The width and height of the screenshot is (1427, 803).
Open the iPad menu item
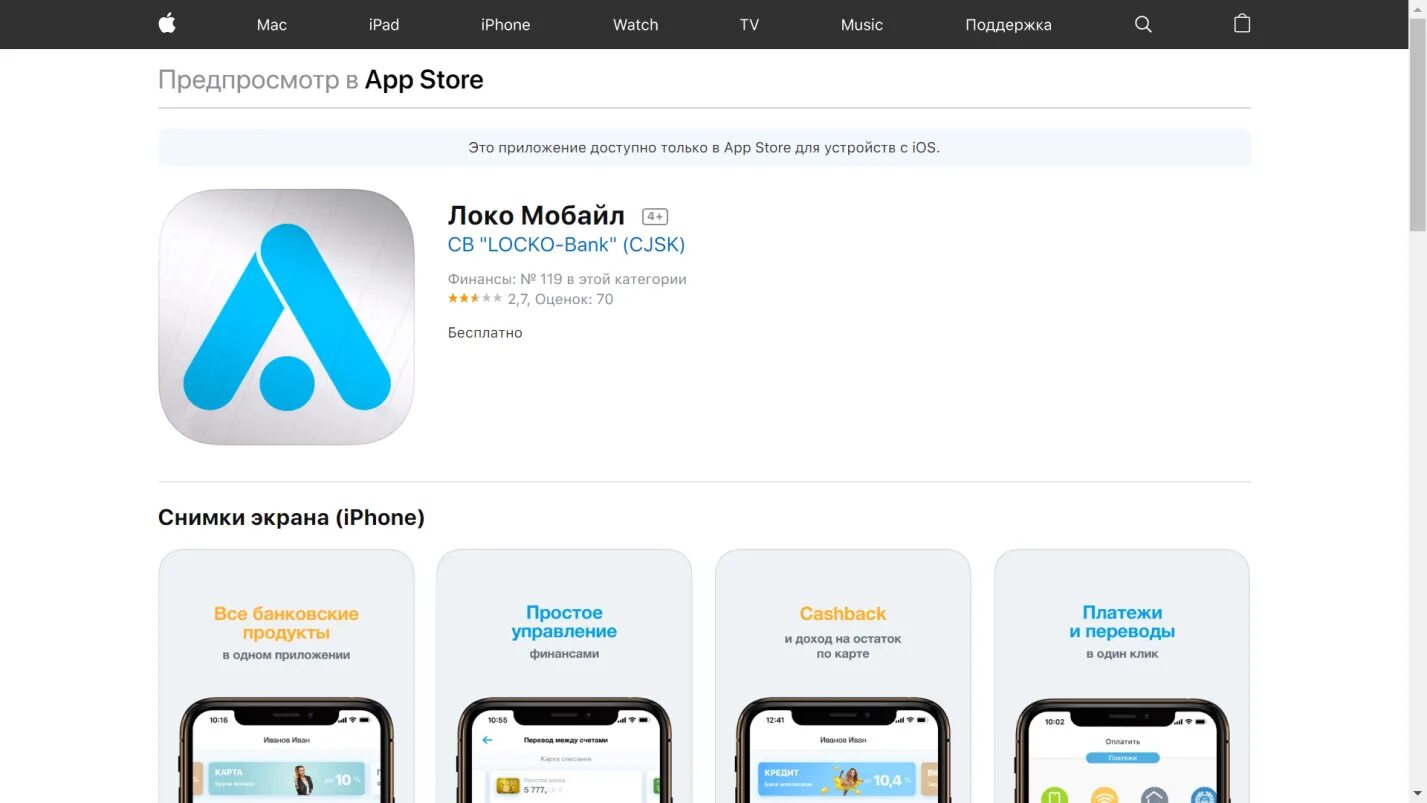384,24
